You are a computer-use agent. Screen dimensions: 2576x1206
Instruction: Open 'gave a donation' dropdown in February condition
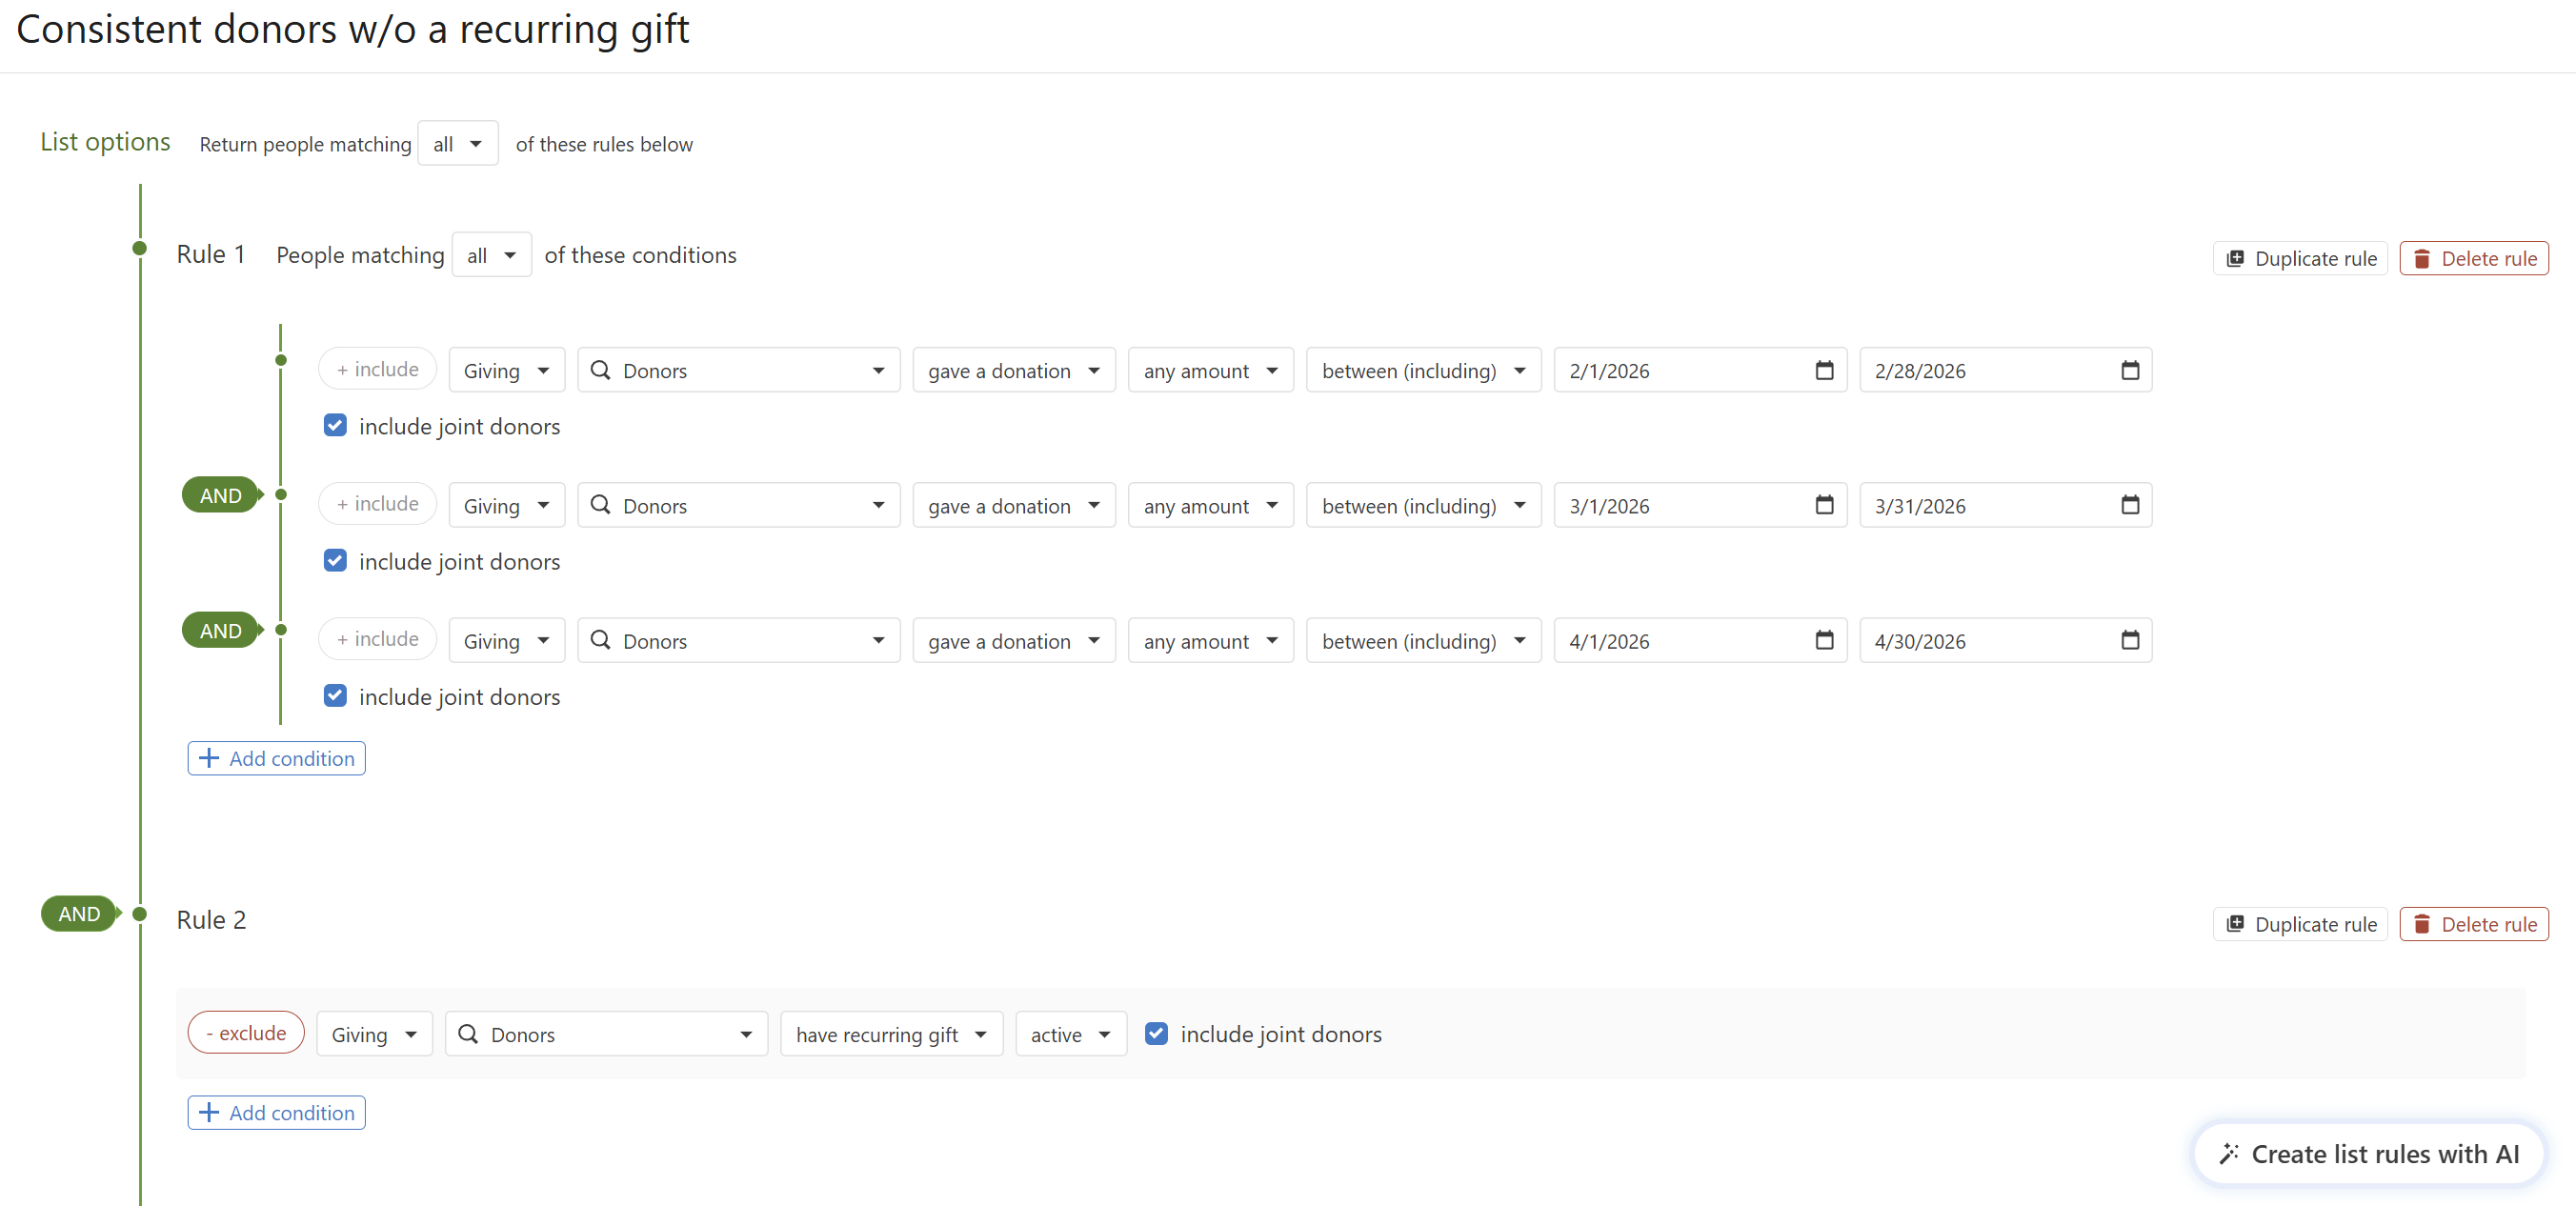coord(1014,371)
